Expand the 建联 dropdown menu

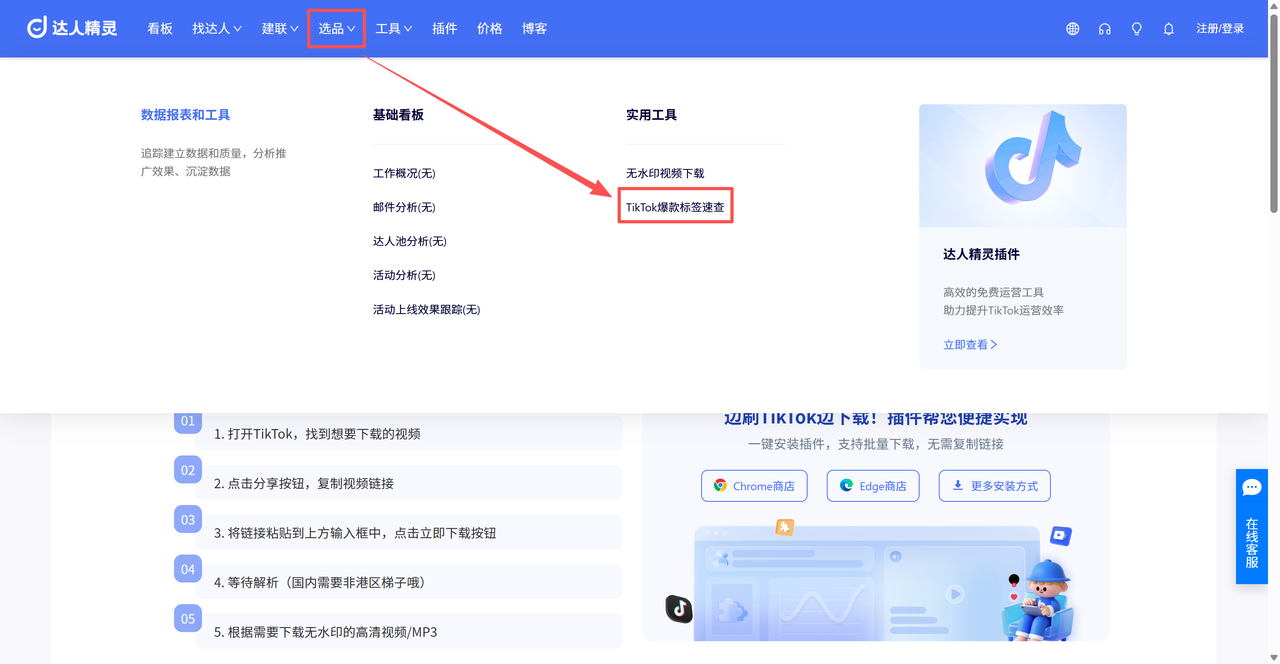[x=280, y=29]
